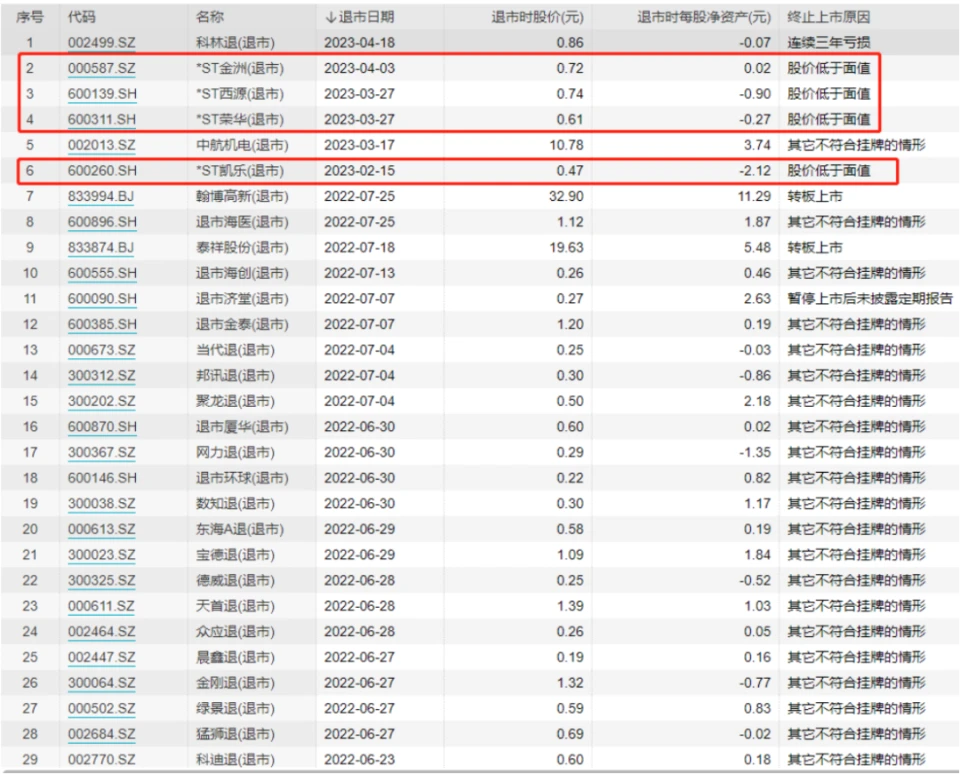The image size is (960, 774).
Task: Click stock code 002770.SZ in last row
Action: [101, 760]
